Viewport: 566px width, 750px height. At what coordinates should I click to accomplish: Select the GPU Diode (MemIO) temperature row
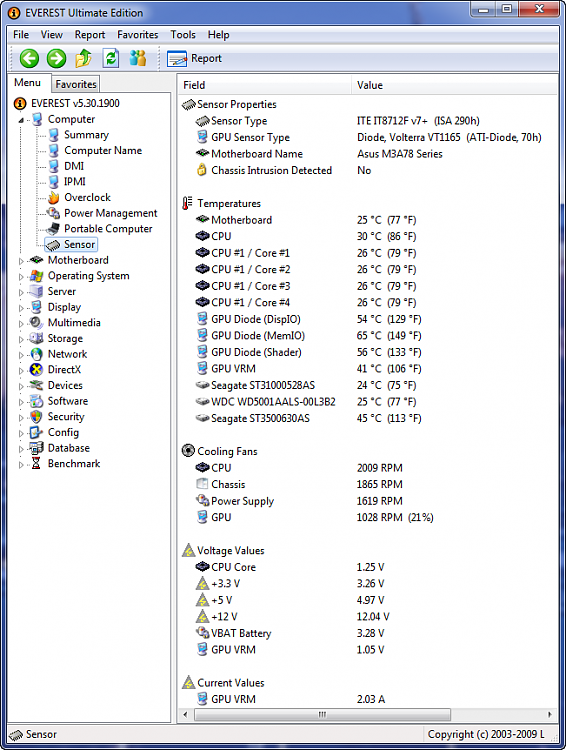coord(367,336)
